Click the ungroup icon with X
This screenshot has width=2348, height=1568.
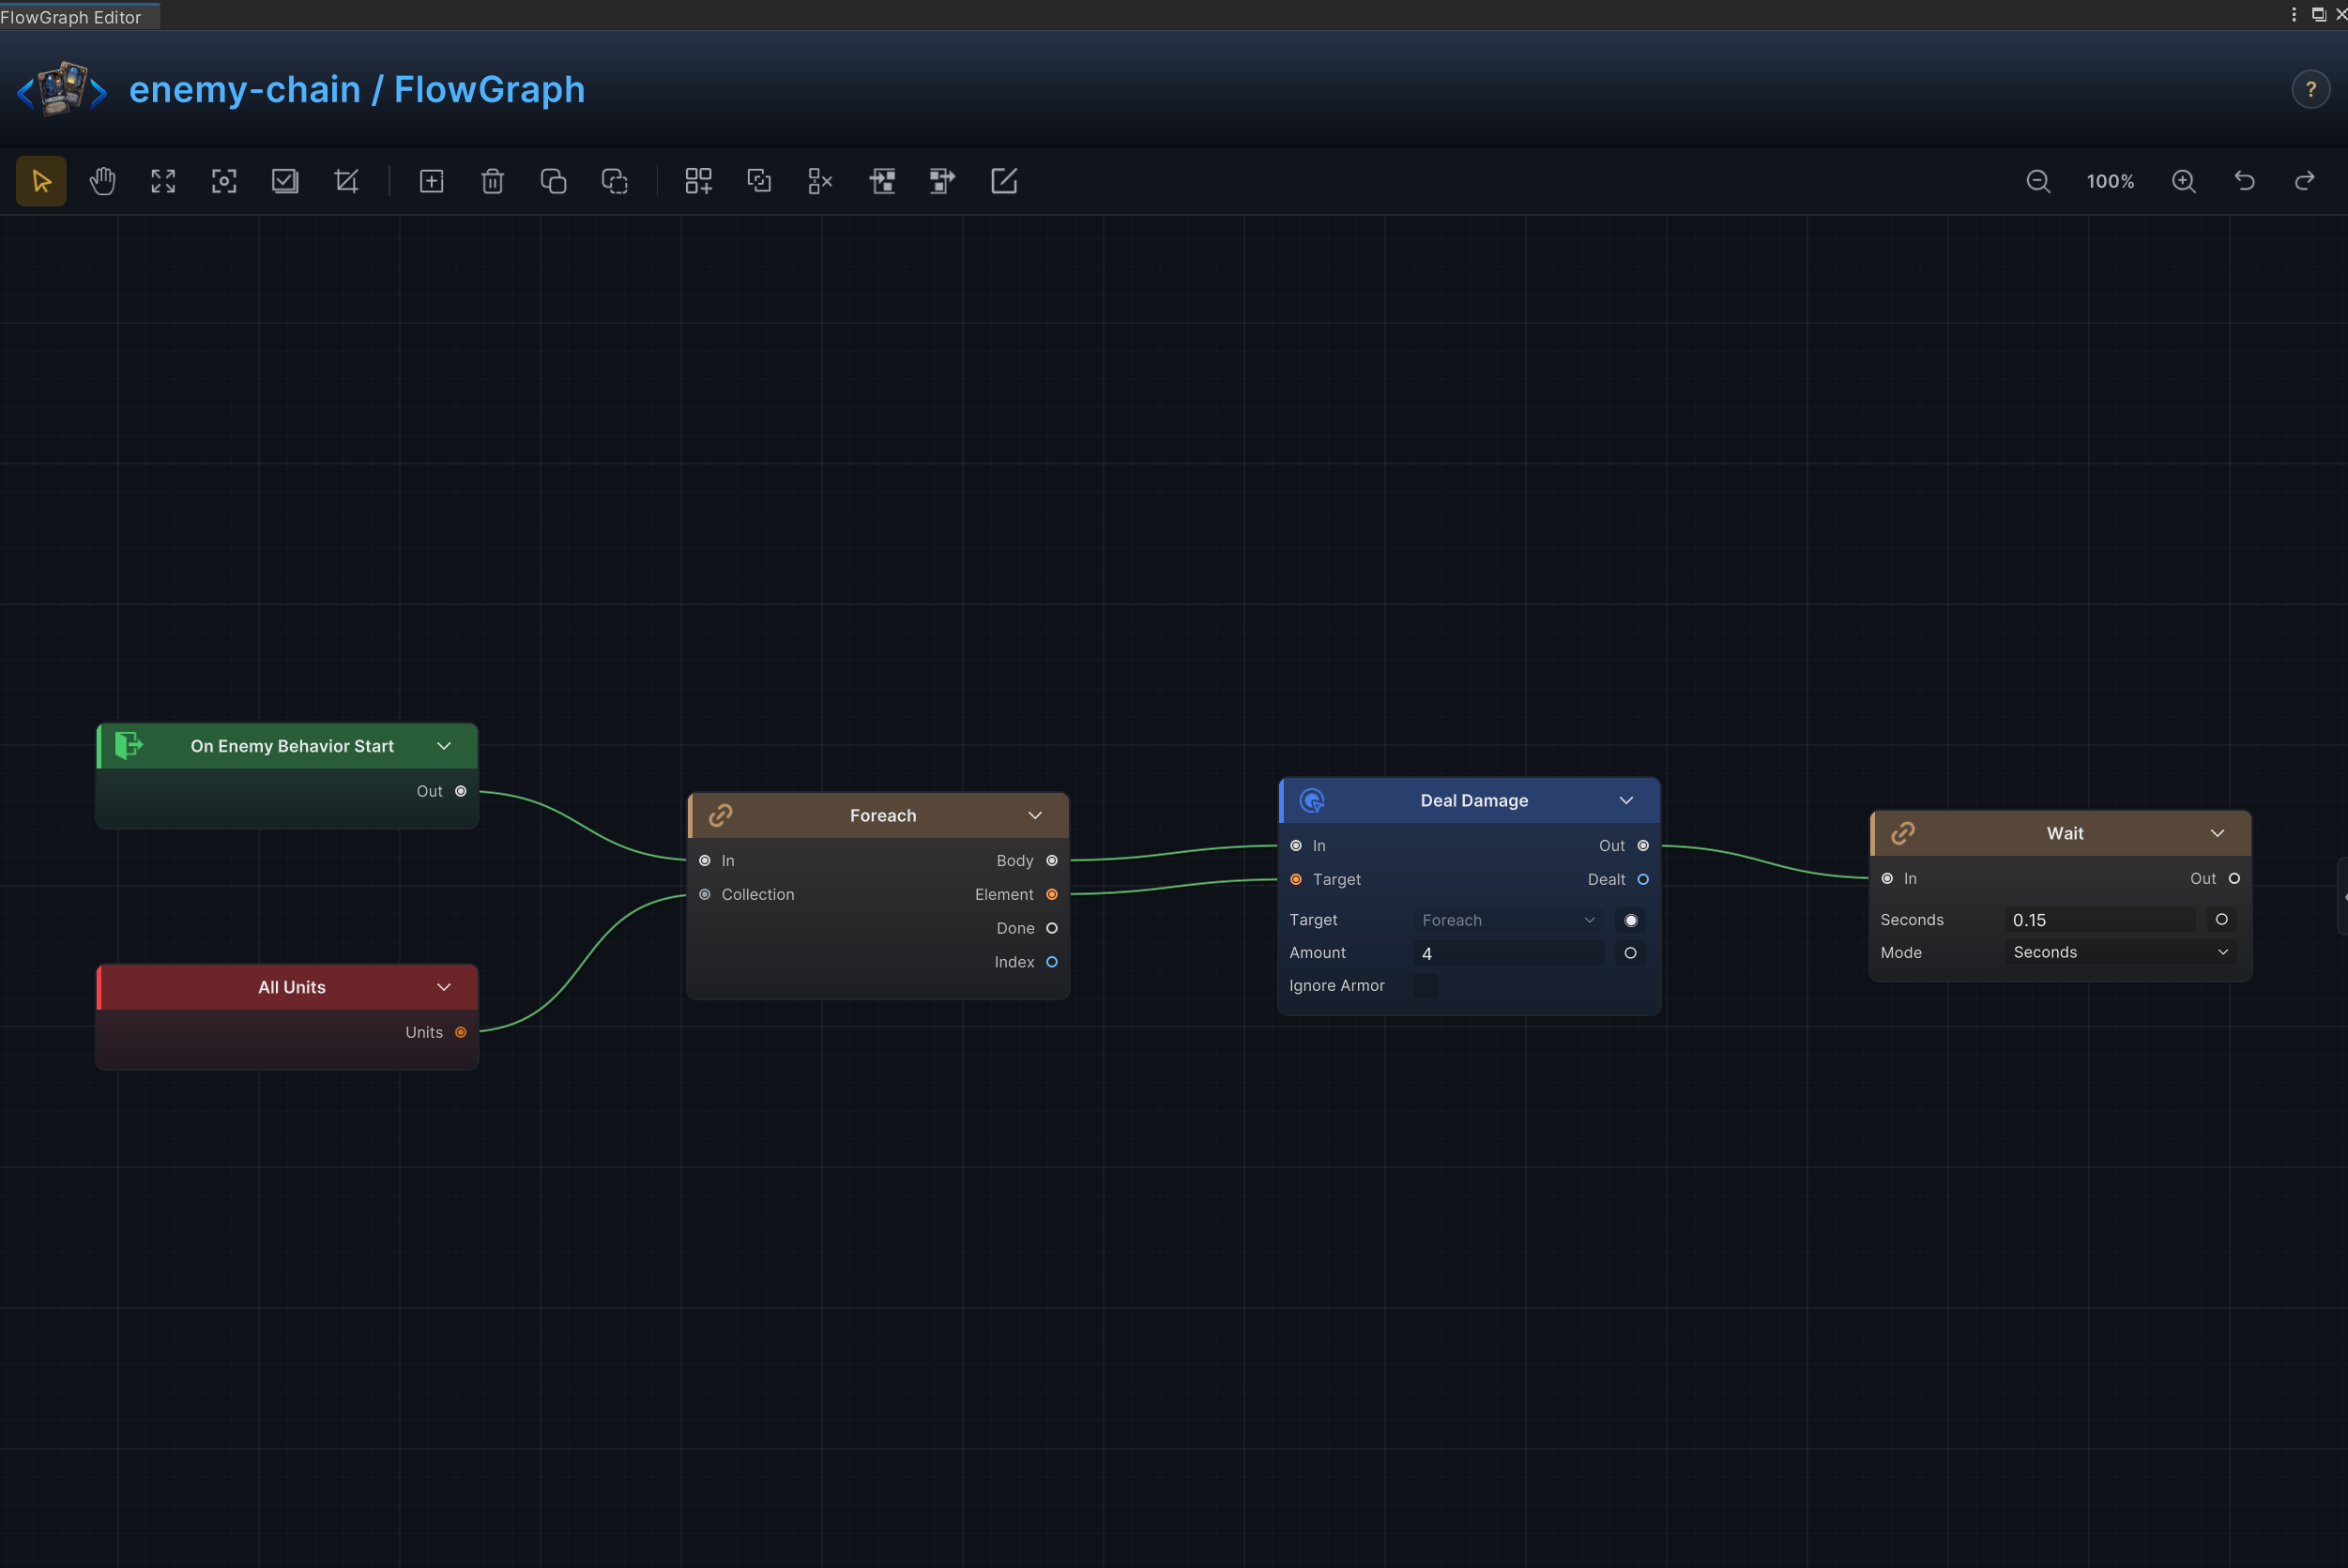tap(820, 181)
